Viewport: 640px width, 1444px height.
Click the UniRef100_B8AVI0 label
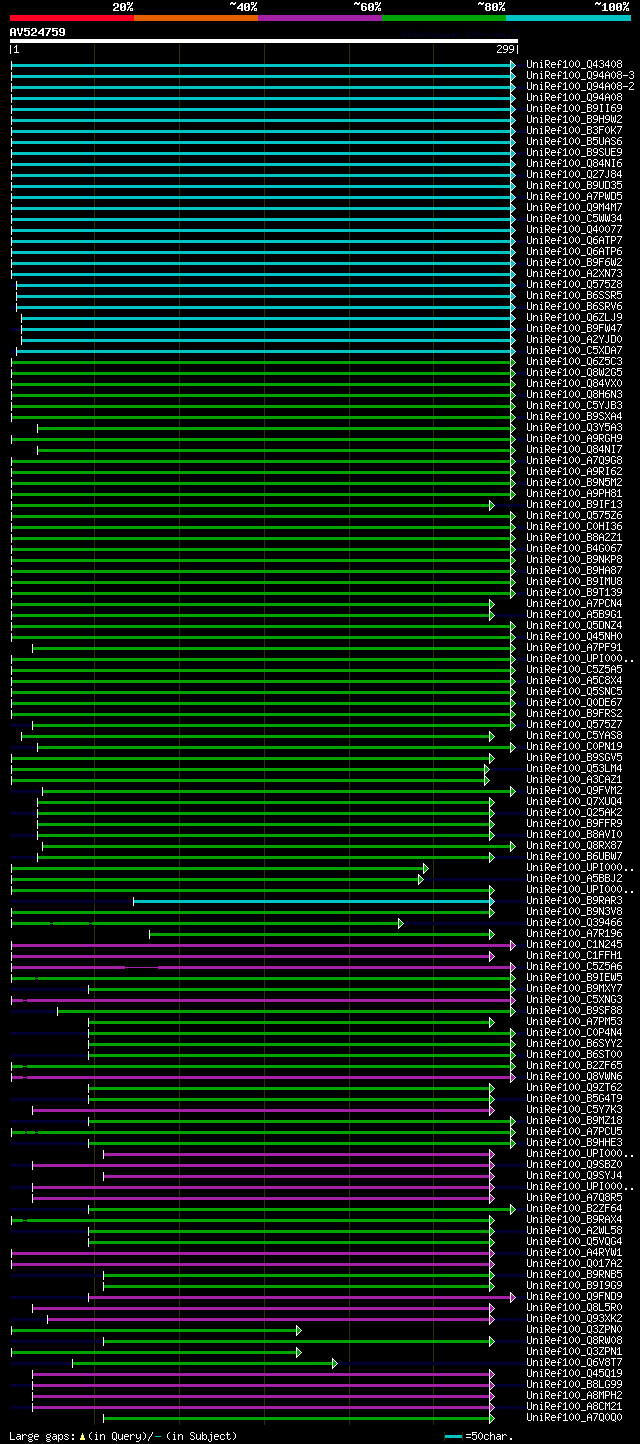tap(574, 834)
